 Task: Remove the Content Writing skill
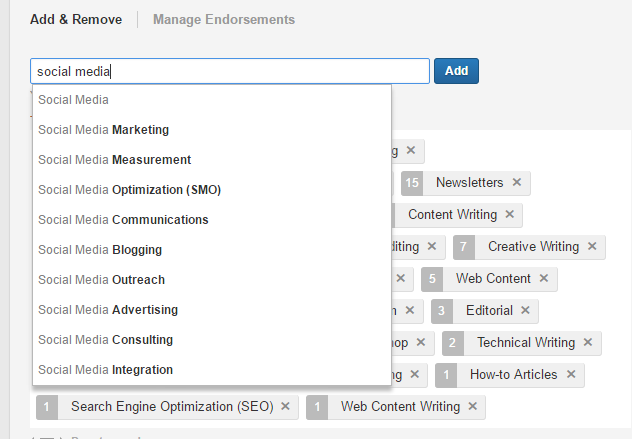pyautogui.click(x=509, y=215)
